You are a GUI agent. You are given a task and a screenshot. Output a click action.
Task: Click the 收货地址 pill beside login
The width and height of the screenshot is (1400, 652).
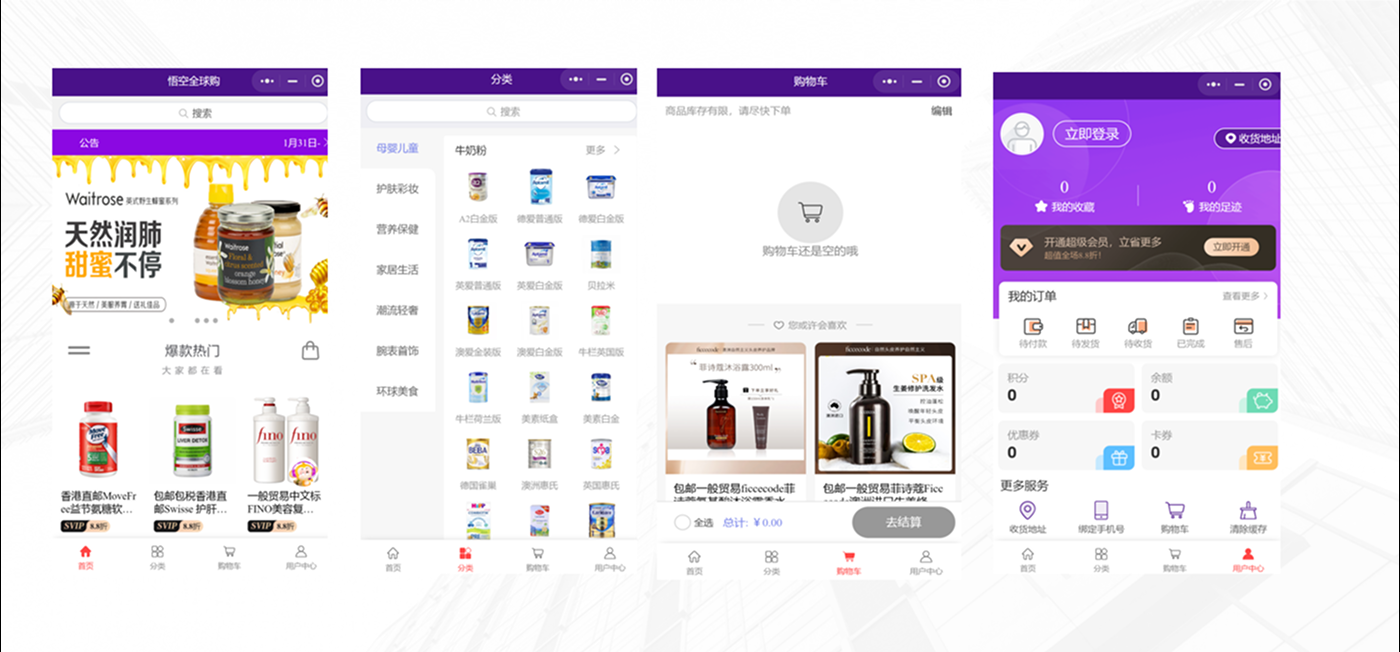[x=1247, y=139]
